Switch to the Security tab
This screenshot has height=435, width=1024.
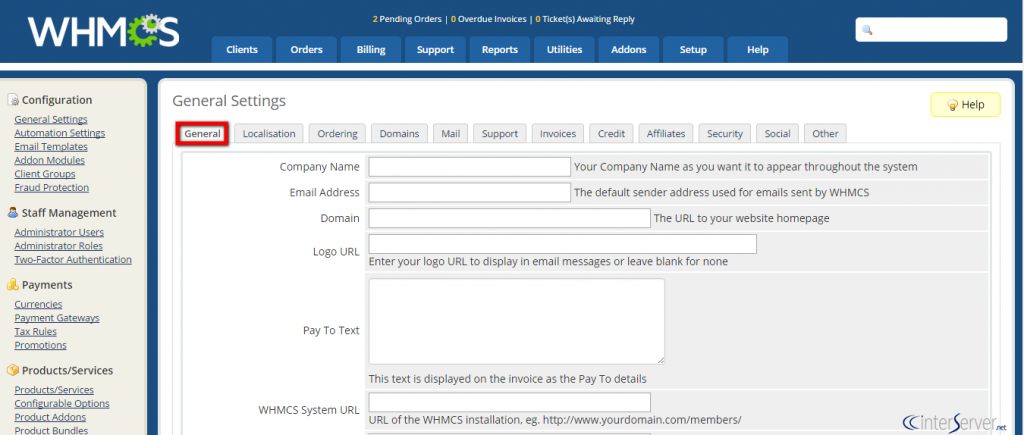[x=725, y=133]
